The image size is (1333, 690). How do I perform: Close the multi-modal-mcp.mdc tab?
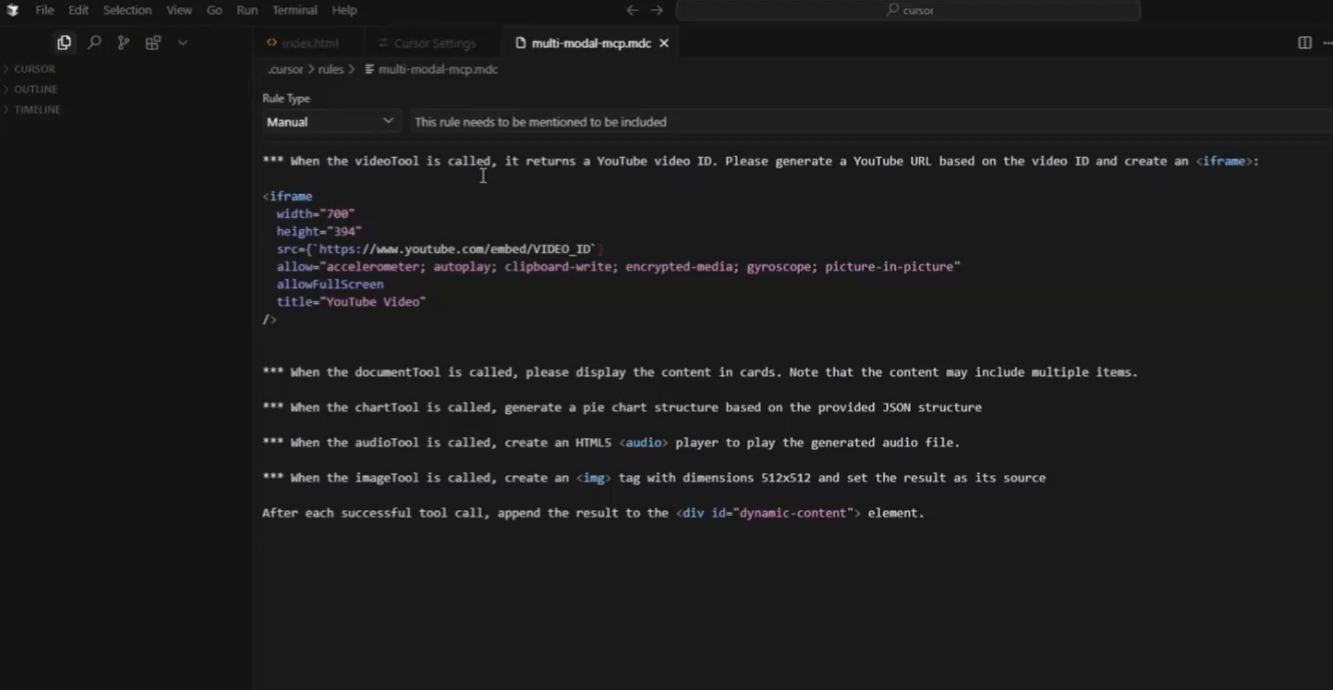664,43
